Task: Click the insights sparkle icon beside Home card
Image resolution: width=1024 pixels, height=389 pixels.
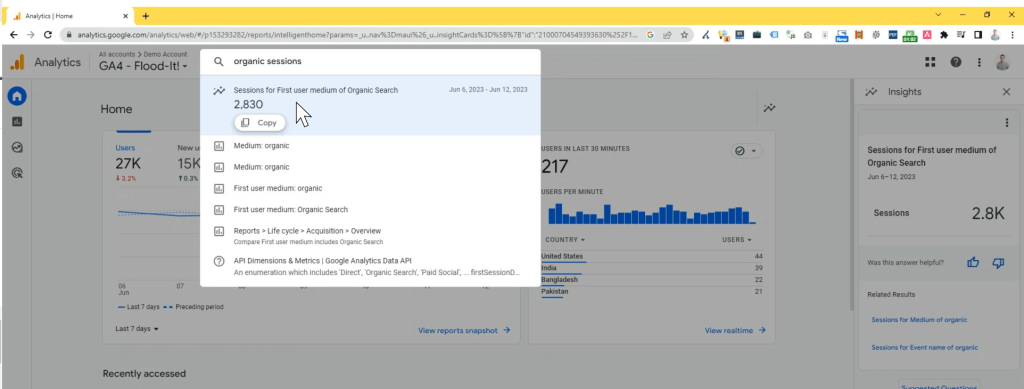Action: coord(769,108)
